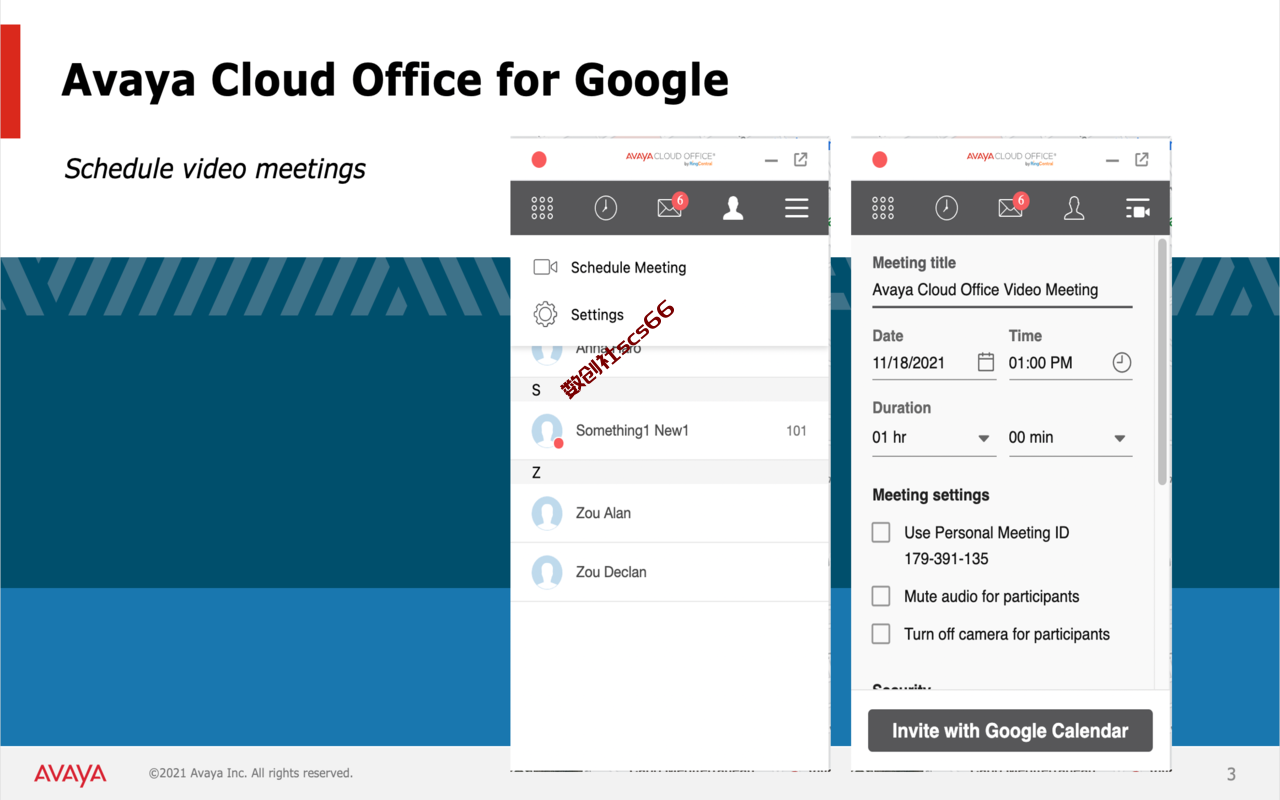Click Zou Alan contact avatar

(x=547, y=513)
